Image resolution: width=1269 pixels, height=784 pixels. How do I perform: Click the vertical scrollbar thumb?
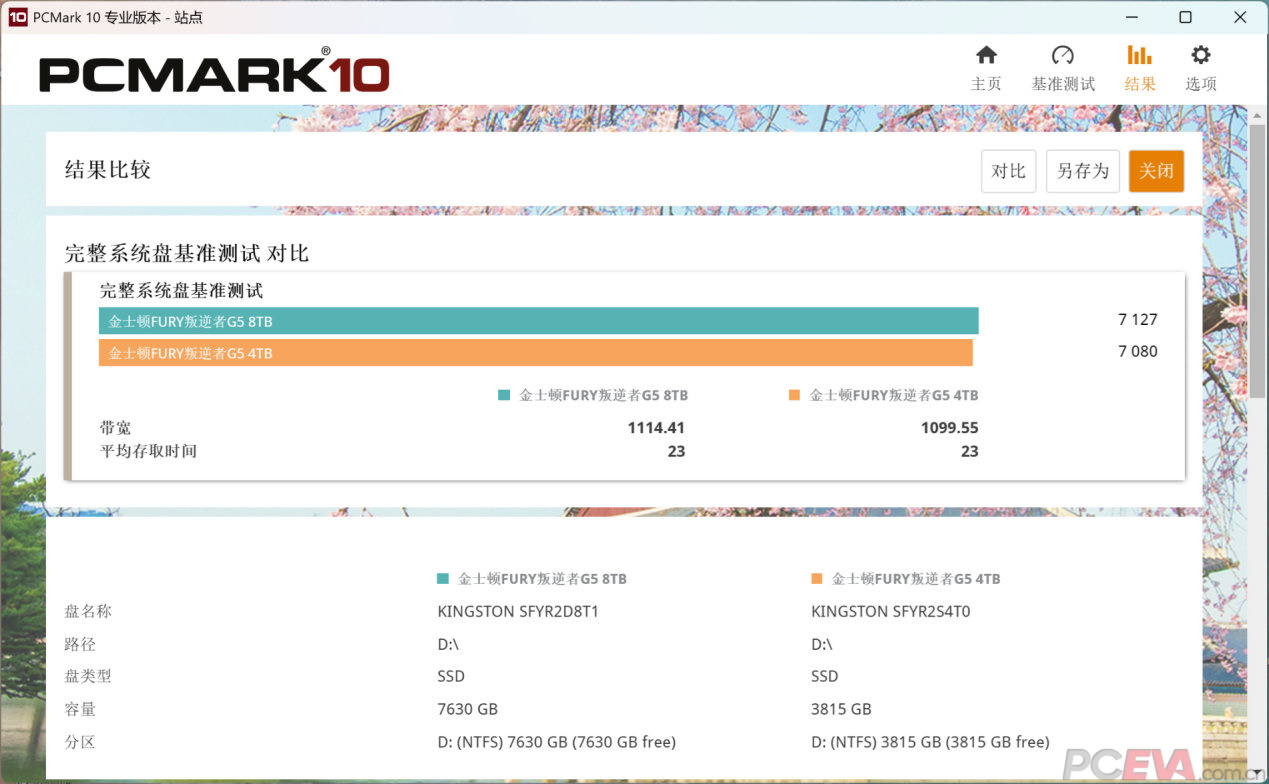[1257, 260]
